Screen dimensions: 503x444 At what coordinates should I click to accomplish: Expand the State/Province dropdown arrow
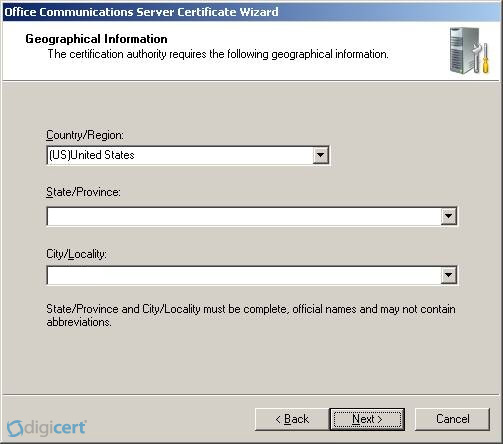pos(449,216)
